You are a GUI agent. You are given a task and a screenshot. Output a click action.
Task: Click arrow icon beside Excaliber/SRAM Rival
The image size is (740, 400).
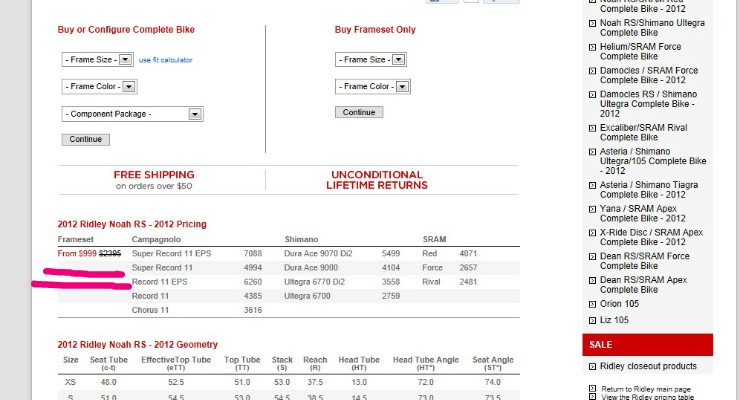point(592,128)
